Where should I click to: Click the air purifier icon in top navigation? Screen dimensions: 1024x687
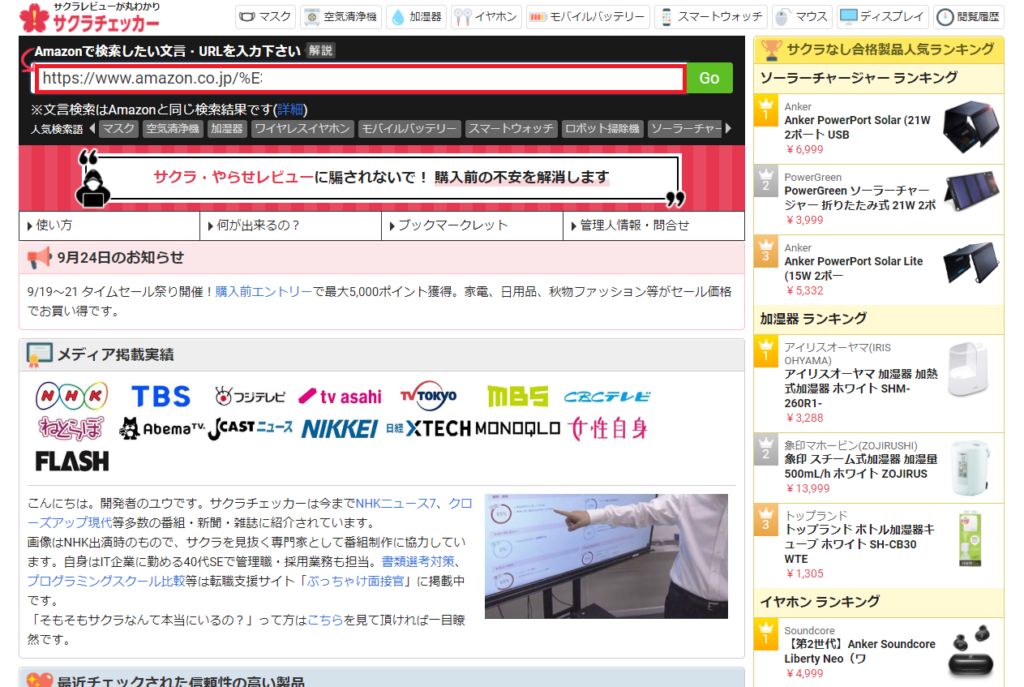pos(312,17)
